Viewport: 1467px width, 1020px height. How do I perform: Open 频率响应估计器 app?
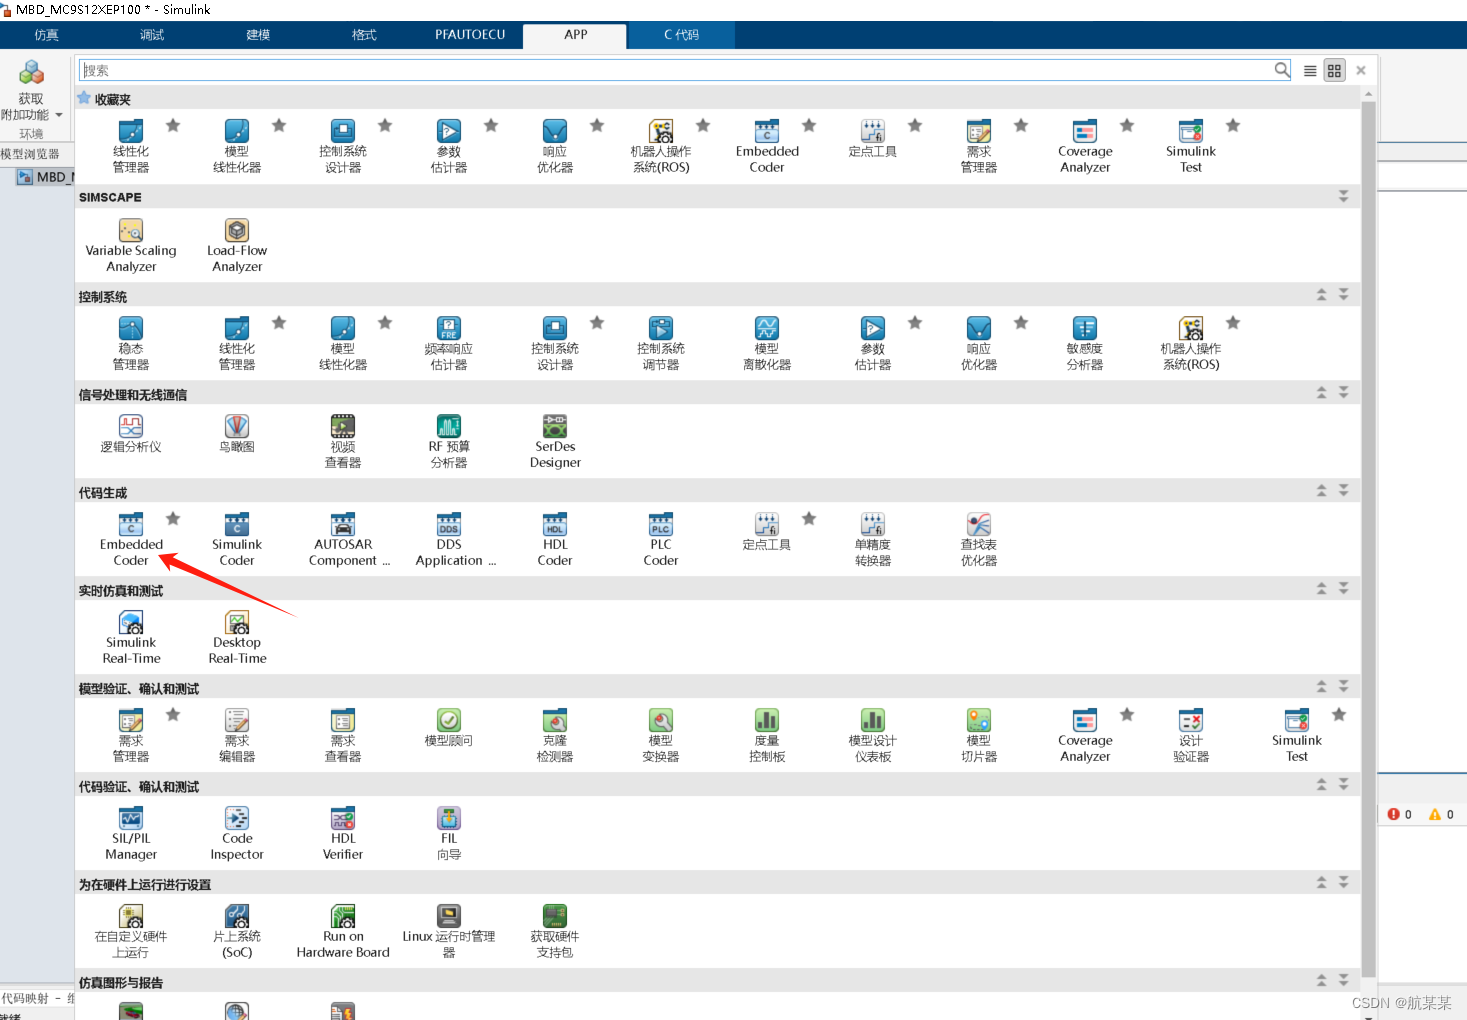(x=449, y=343)
